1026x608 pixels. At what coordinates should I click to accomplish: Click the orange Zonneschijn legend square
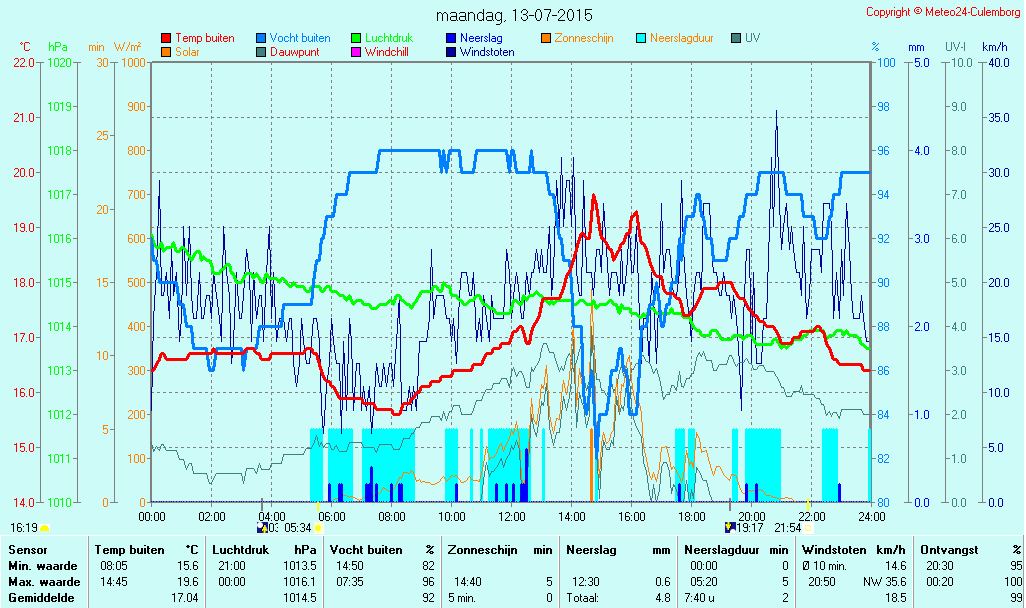pyautogui.click(x=546, y=39)
